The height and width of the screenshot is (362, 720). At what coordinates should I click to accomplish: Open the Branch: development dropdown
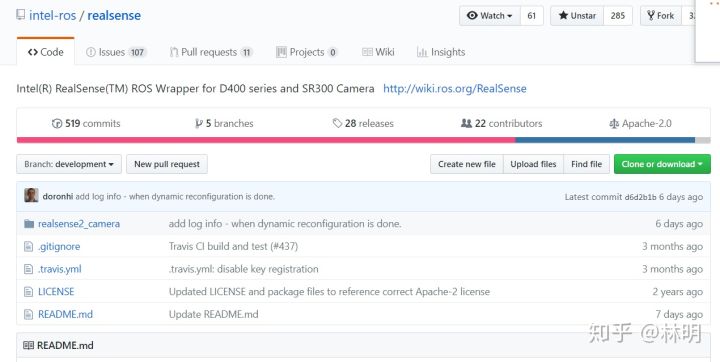tap(69, 164)
